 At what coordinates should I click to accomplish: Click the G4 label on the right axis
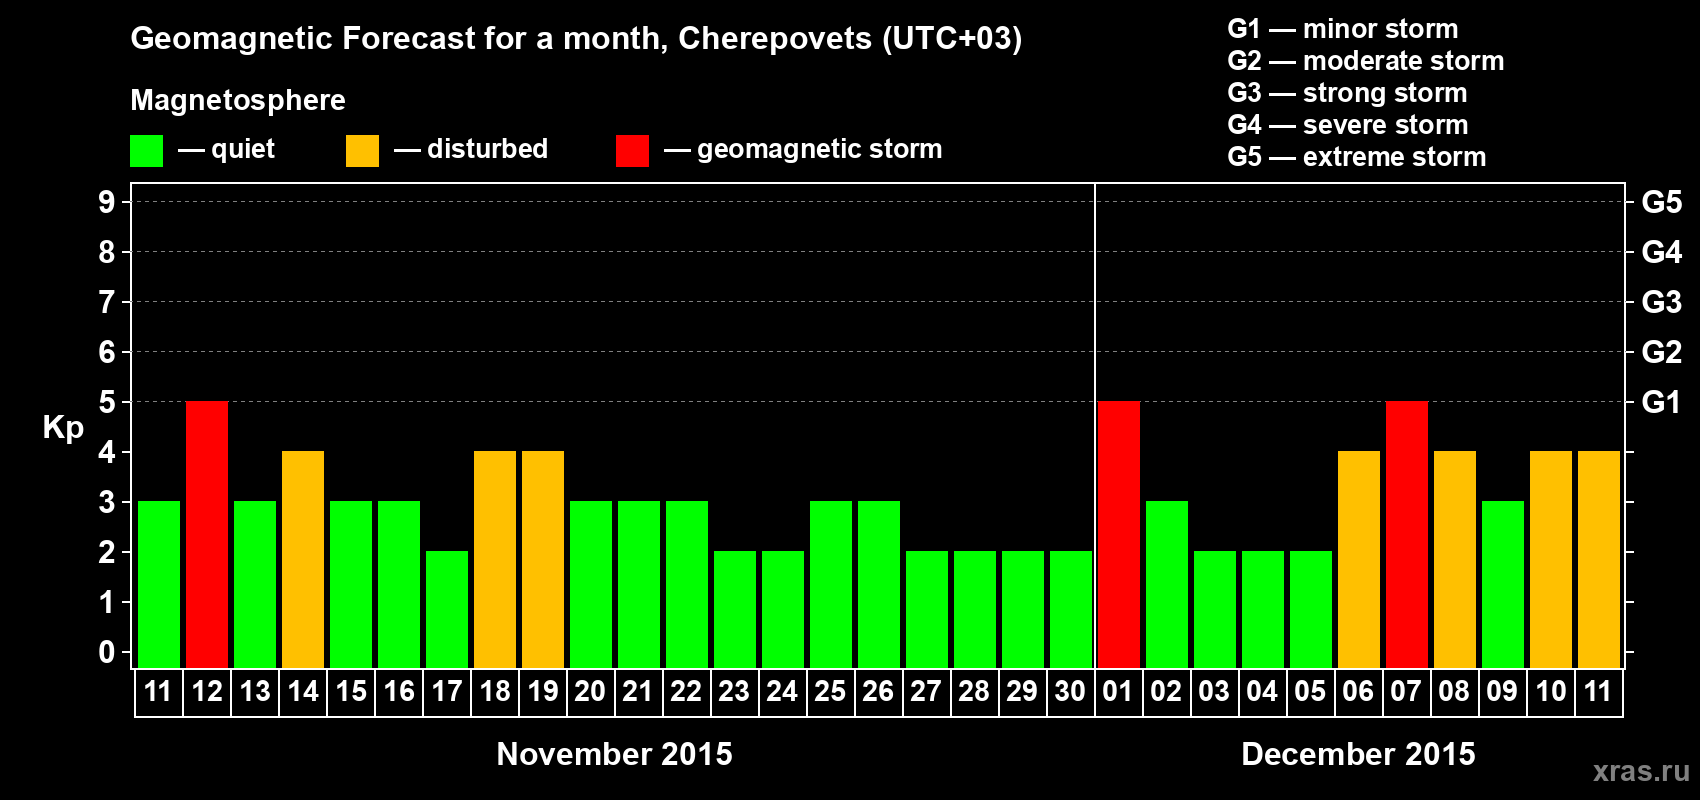pos(1661,252)
